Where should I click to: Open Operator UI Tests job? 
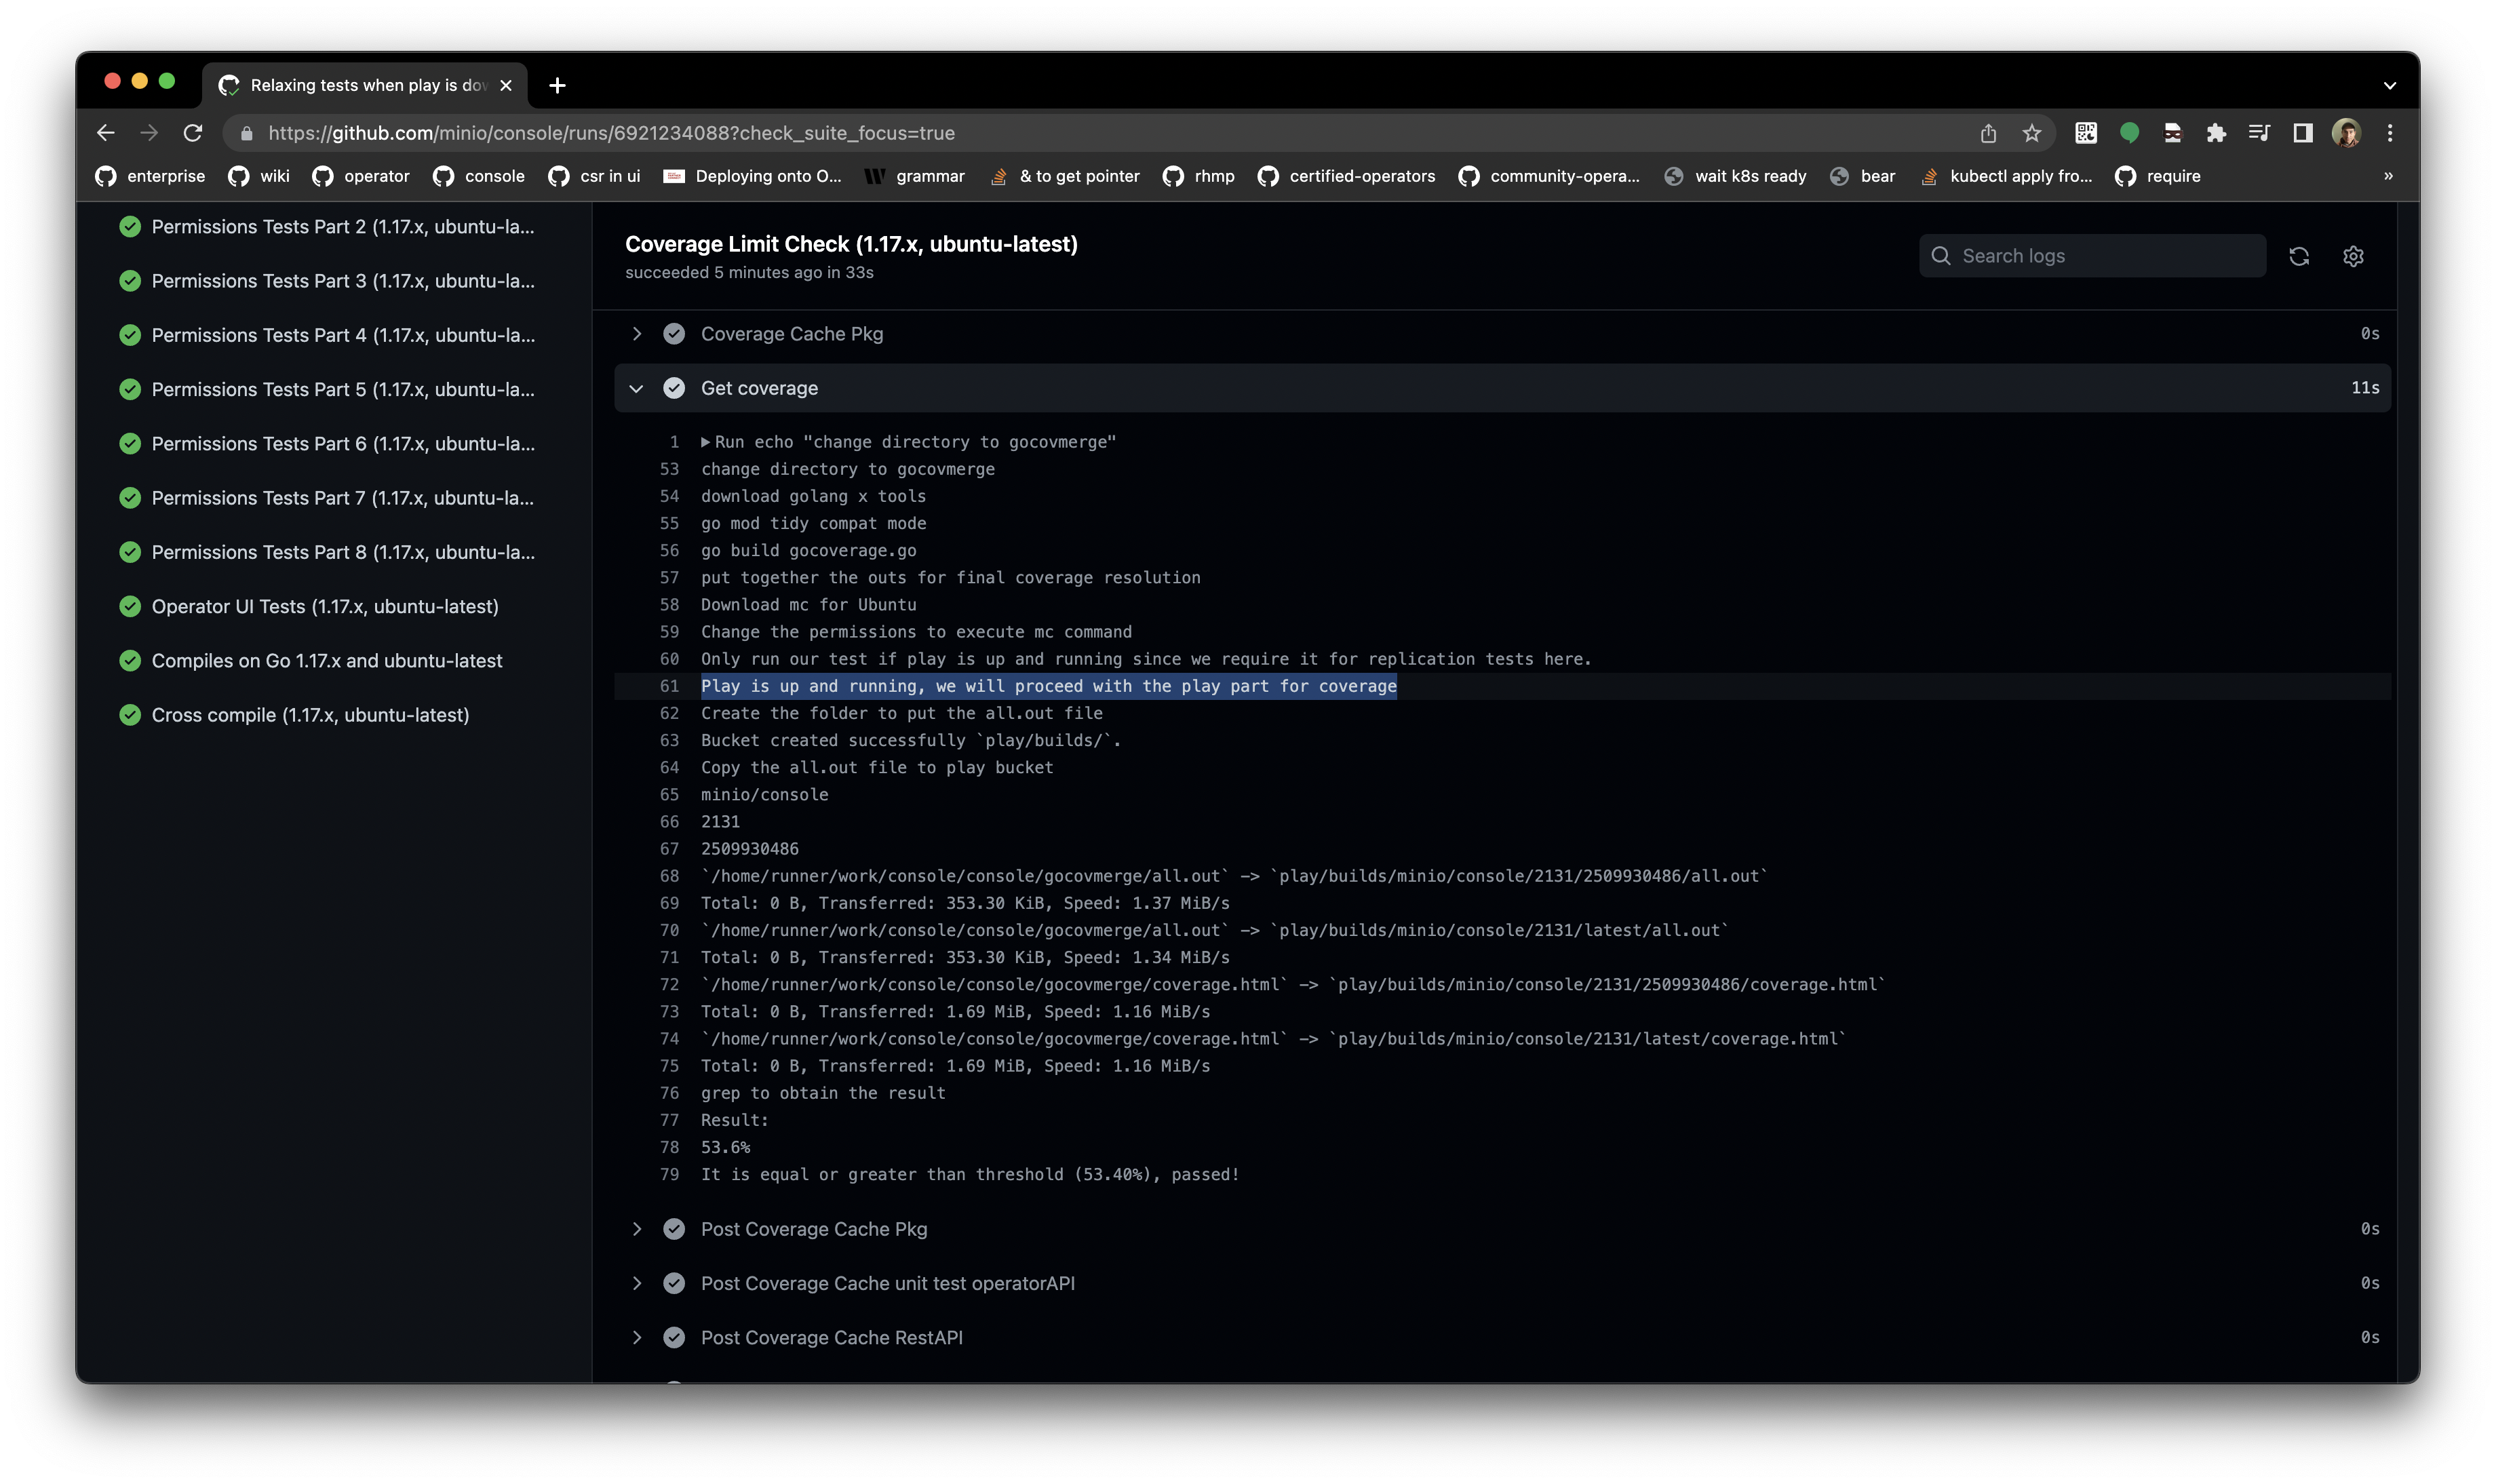(x=324, y=607)
